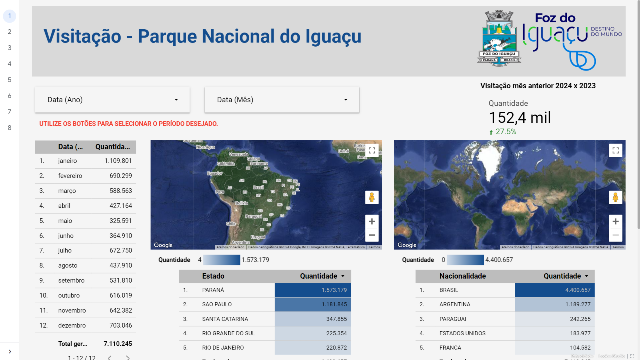Sort Estado table by Quantidade column
640x360 pixels.
[322, 276]
